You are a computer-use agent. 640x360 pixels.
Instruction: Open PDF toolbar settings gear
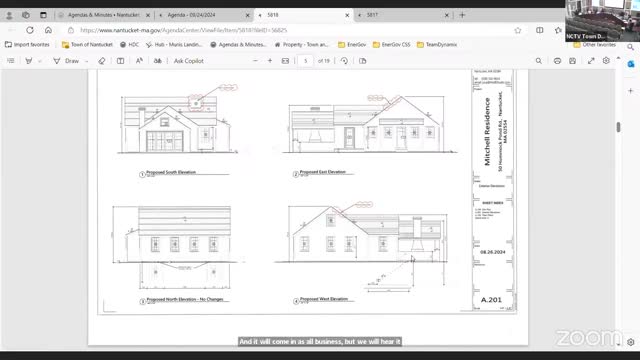(606, 60)
